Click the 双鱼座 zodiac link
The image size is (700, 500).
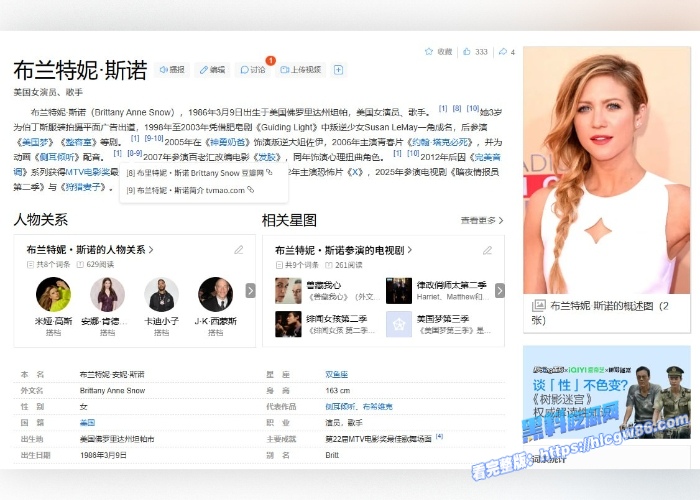click(337, 375)
